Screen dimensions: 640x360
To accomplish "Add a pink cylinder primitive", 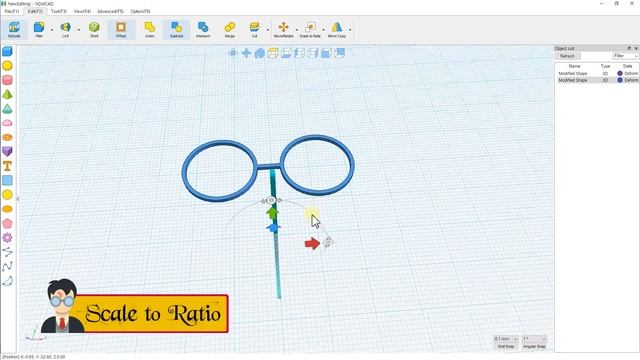I will click(7, 80).
